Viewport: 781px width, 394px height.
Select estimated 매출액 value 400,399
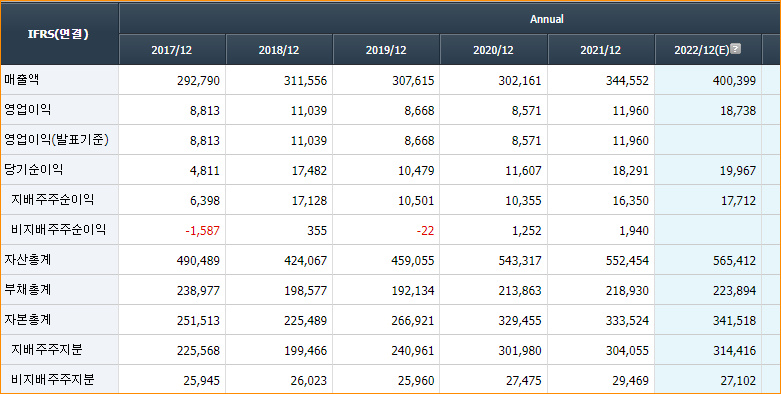pyautogui.click(x=735, y=81)
